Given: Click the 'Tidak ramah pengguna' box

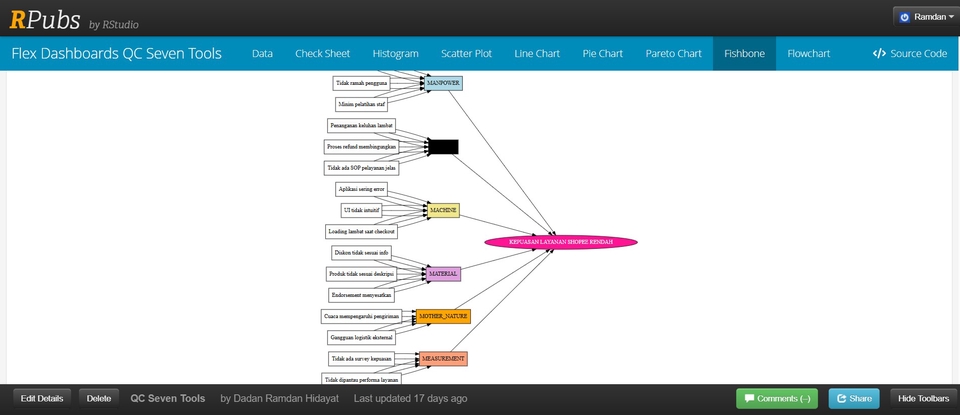Looking at the screenshot, I should point(361,83).
